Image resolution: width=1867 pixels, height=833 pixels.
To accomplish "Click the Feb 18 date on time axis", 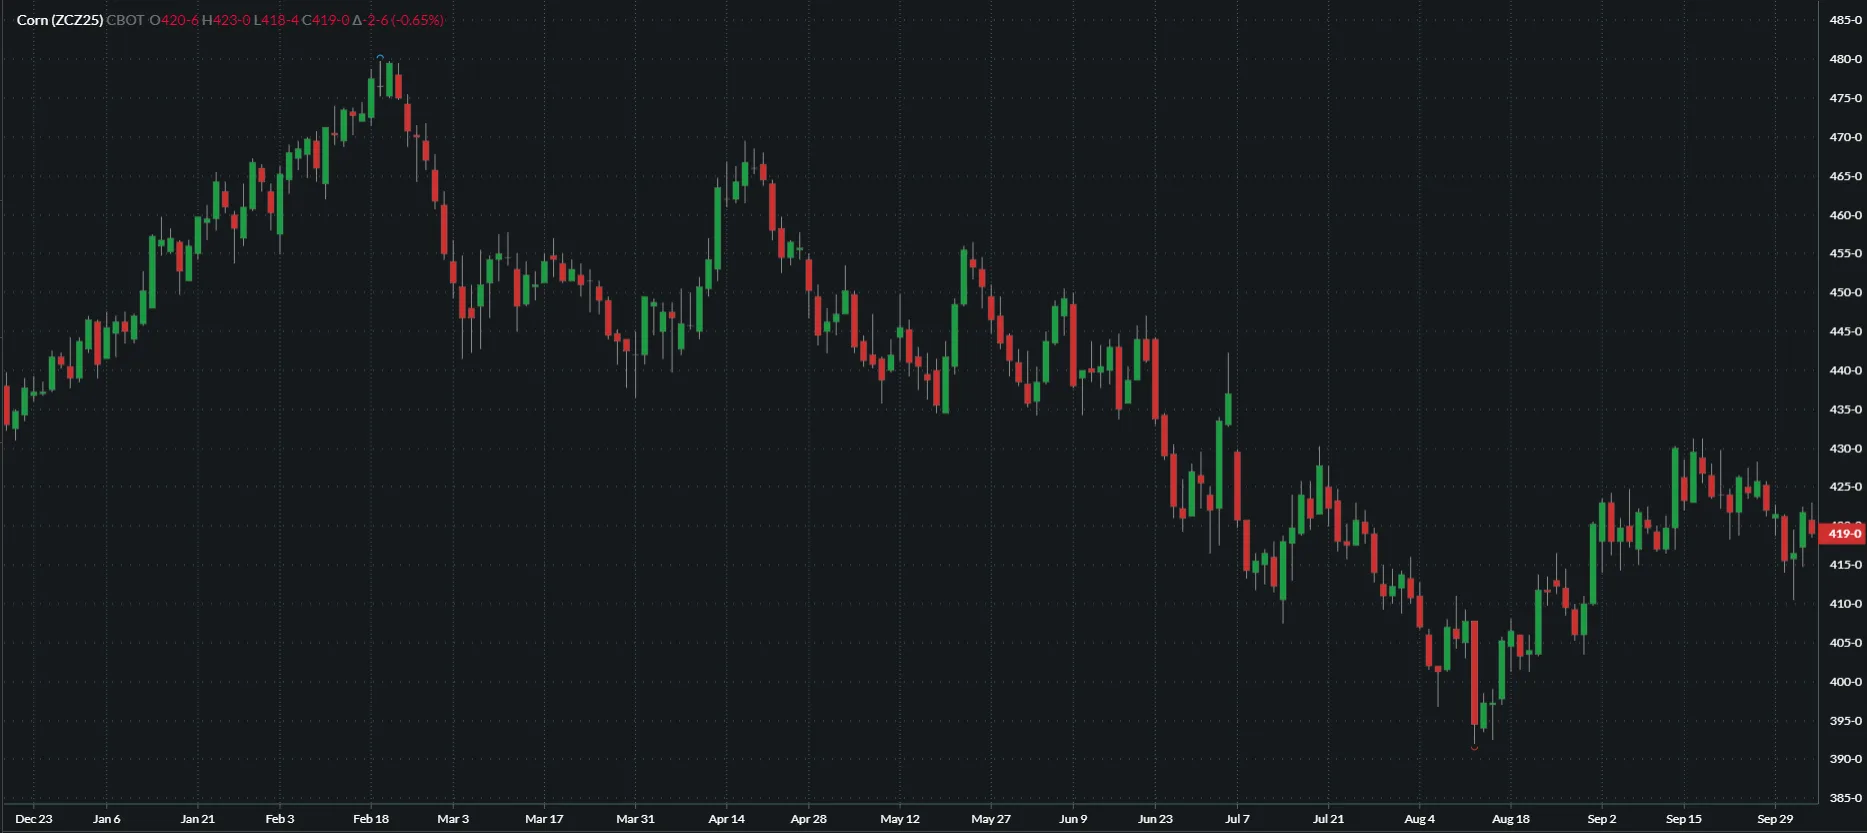I will pyautogui.click(x=371, y=819).
